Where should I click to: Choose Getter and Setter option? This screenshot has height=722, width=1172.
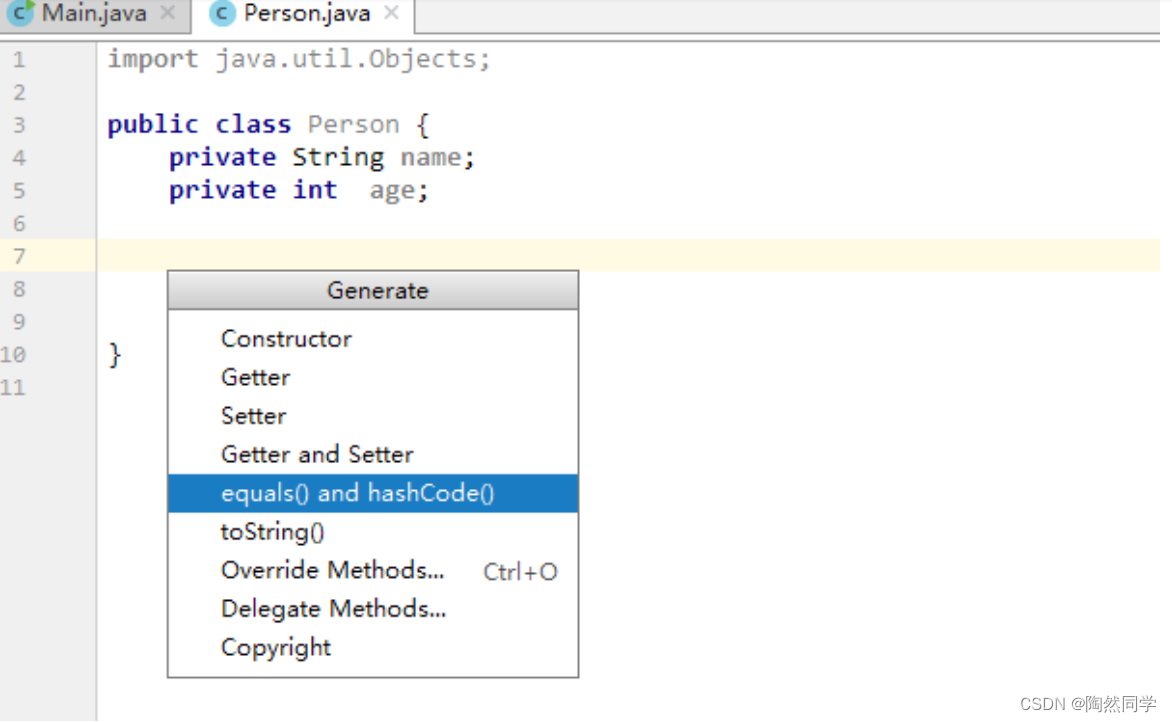317,455
